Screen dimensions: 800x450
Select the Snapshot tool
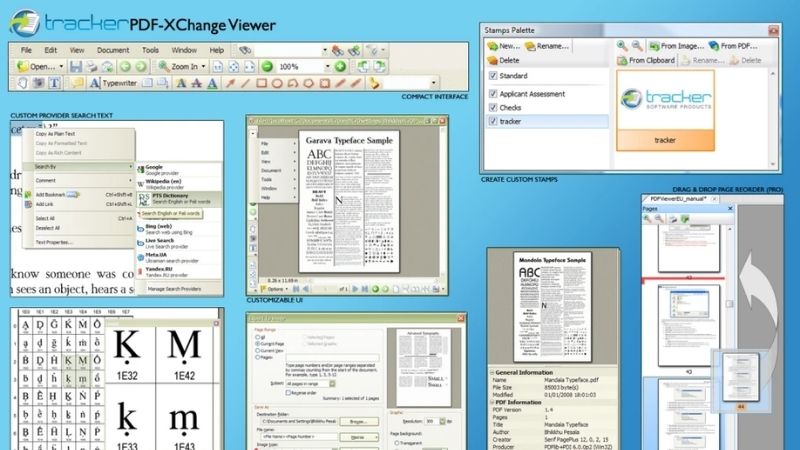[x=38, y=83]
